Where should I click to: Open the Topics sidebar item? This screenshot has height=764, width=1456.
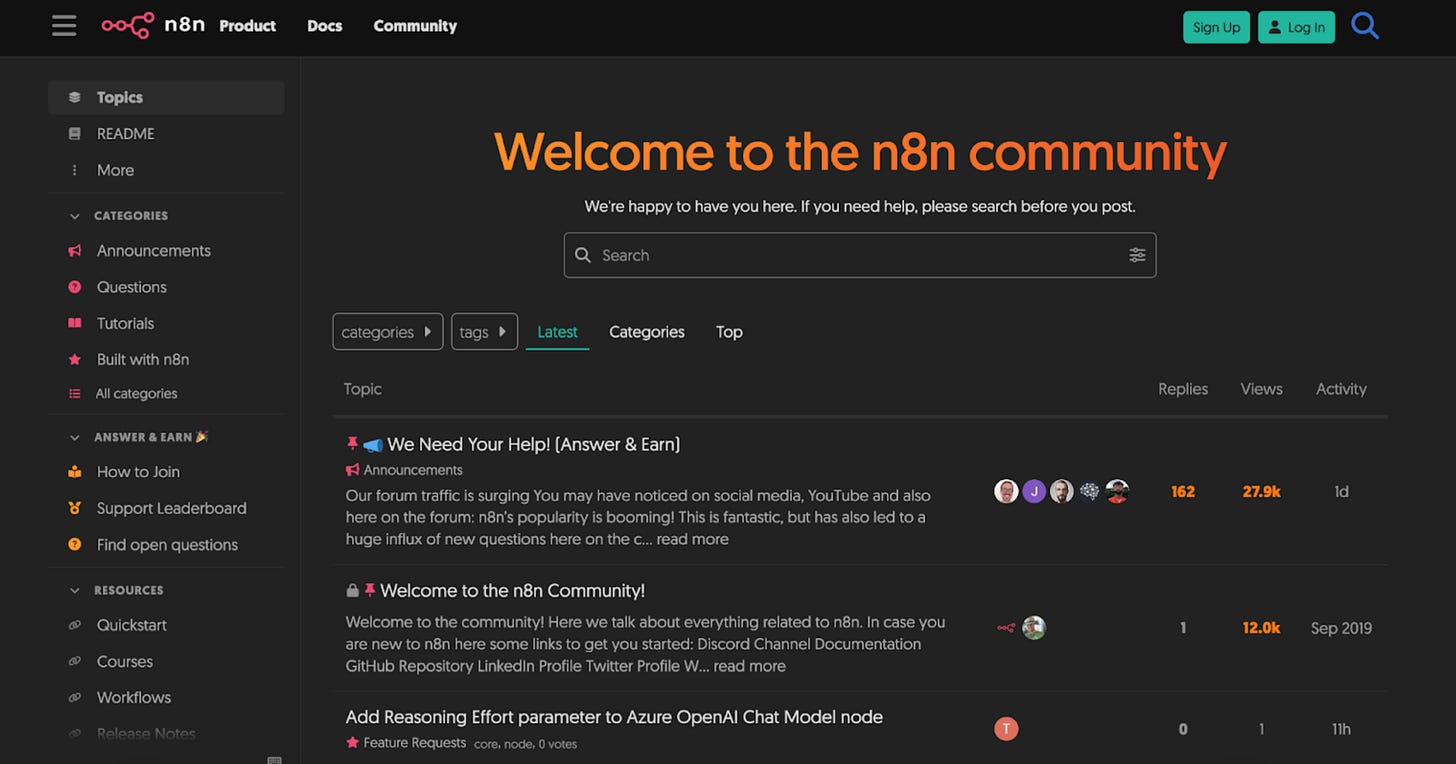click(x=166, y=97)
